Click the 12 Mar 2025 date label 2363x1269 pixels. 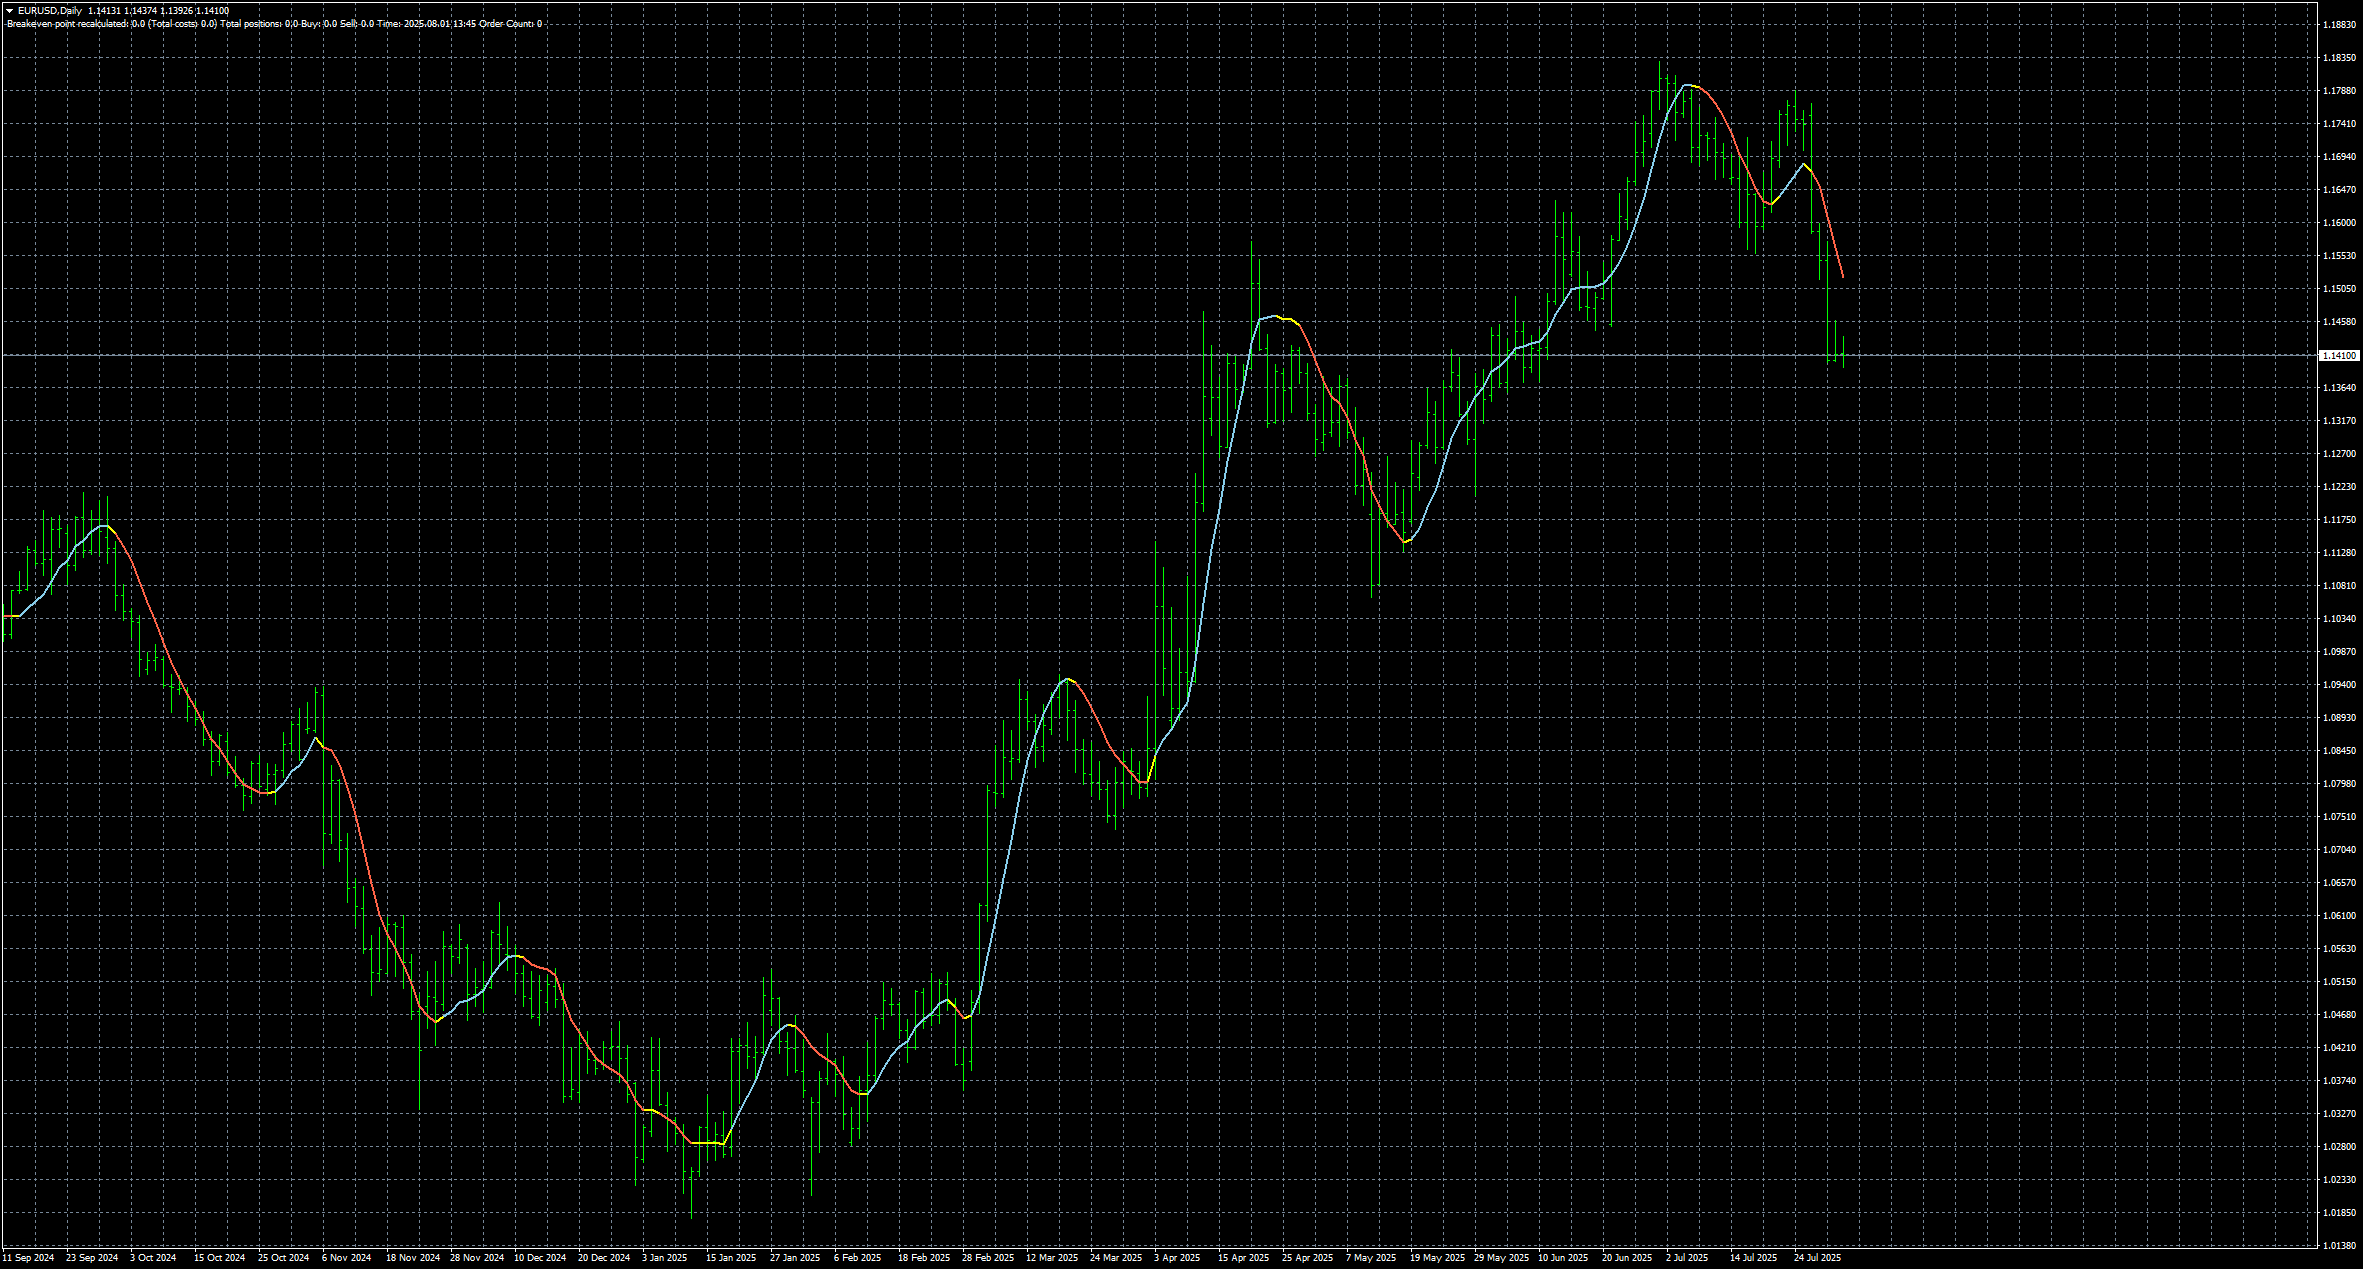point(1052,1258)
